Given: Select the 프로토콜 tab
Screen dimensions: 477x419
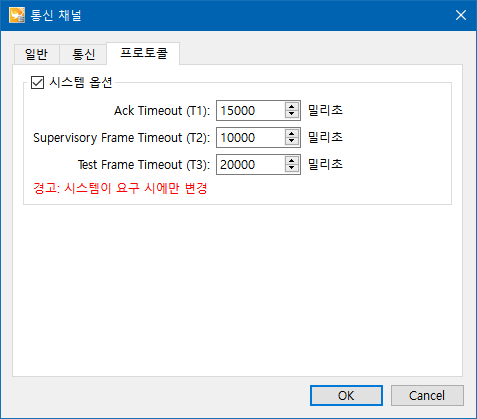Looking at the screenshot, I should pos(143,53).
